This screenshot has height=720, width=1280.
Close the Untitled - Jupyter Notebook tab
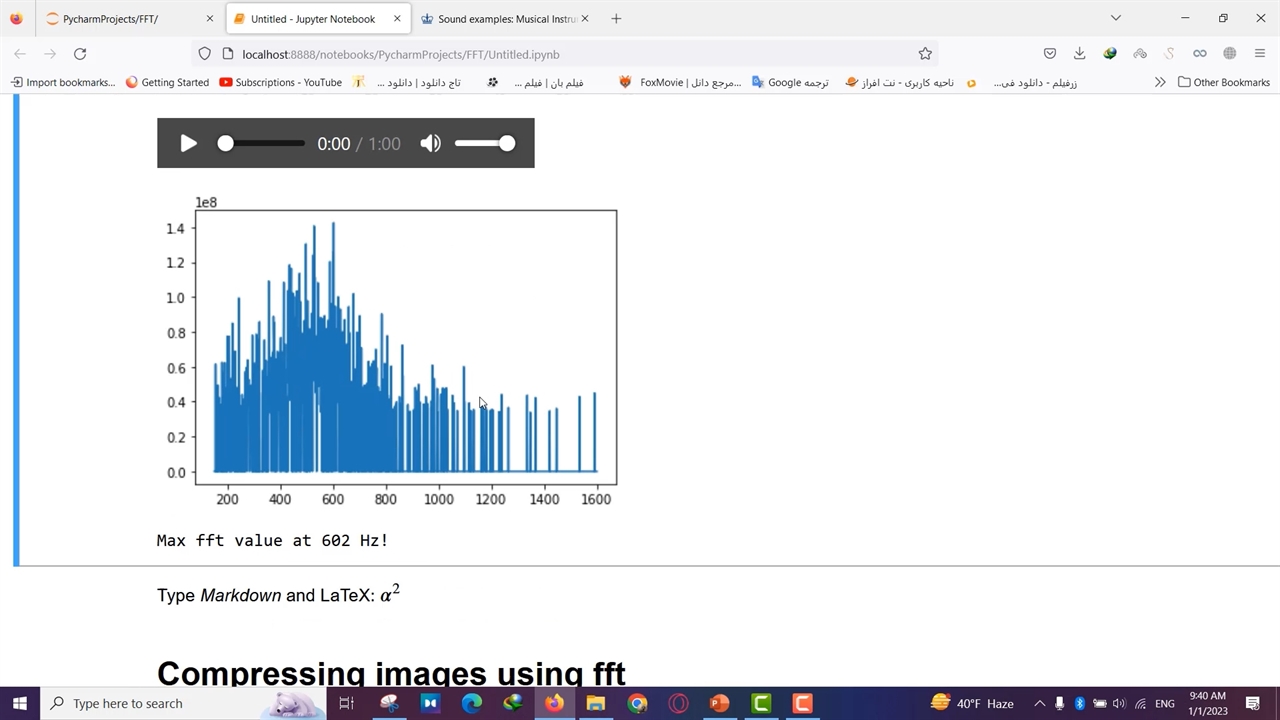397,19
